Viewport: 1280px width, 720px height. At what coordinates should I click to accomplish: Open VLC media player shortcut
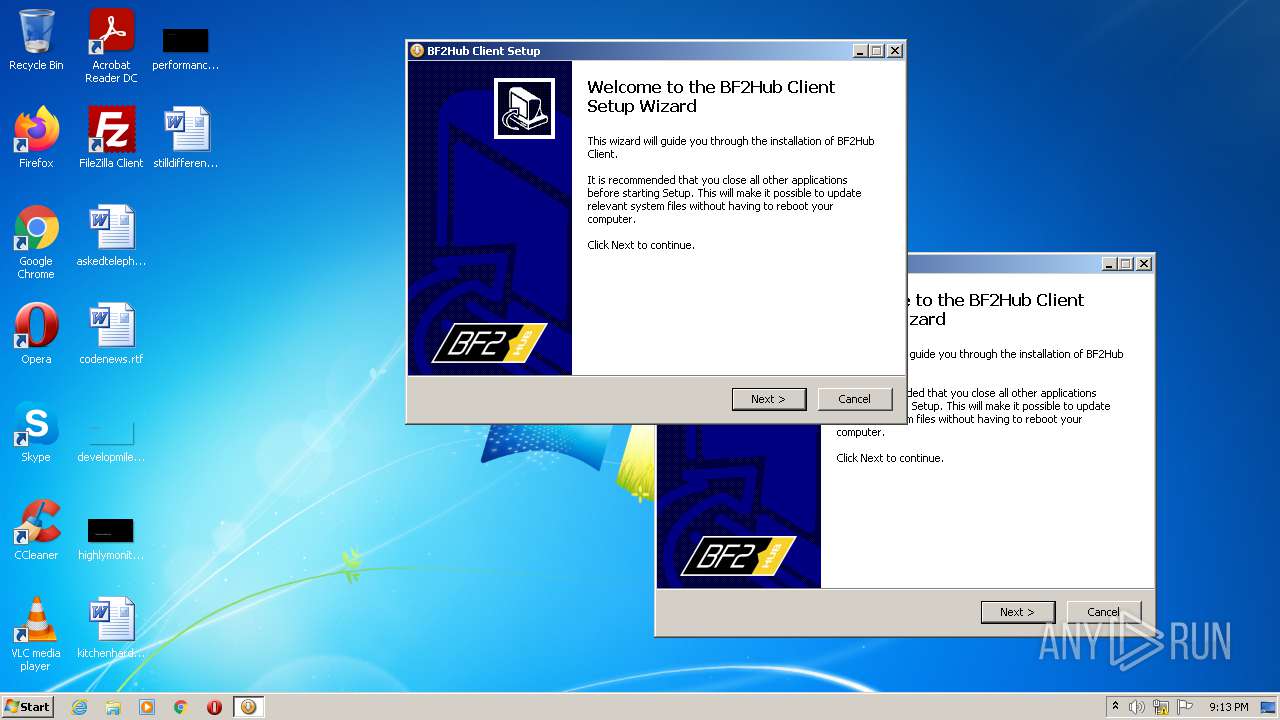click(36, 634)
